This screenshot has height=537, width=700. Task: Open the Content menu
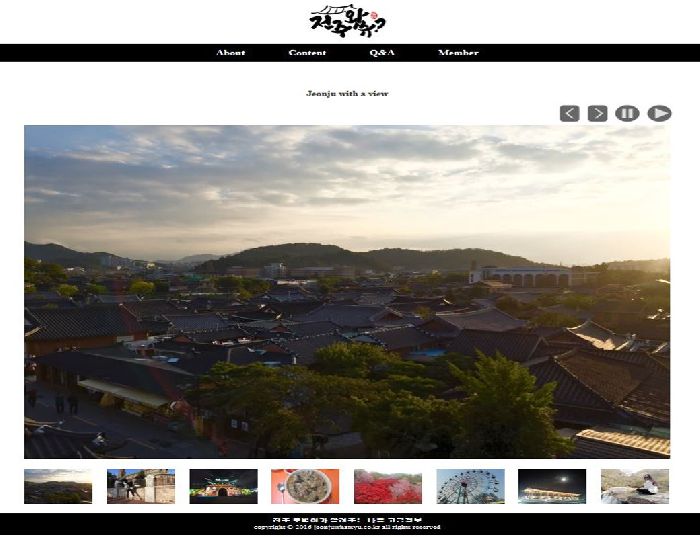[x=307, y=53]
